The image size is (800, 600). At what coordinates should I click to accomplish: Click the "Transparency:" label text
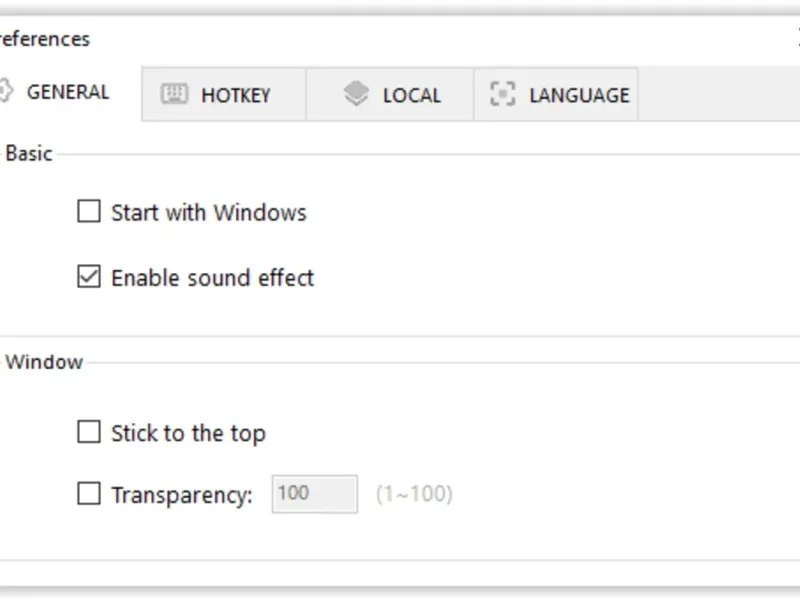click(182, 495)
